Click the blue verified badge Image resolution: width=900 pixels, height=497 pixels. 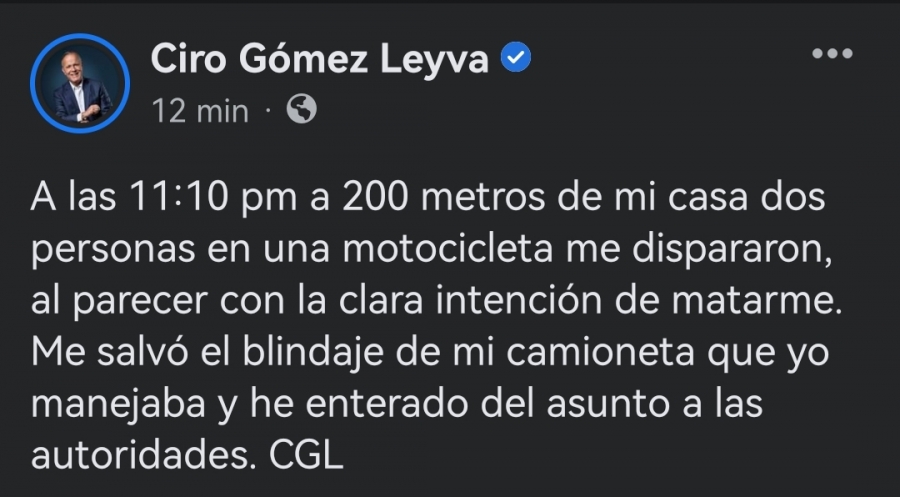(516, 61)
